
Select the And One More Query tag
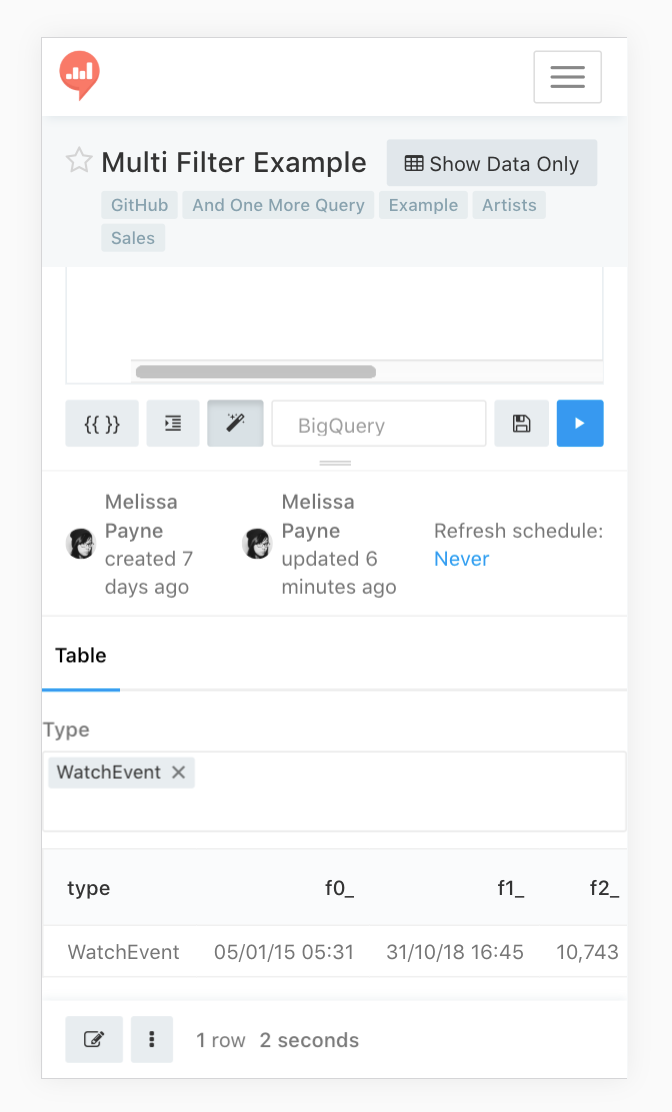pos(277,204)
